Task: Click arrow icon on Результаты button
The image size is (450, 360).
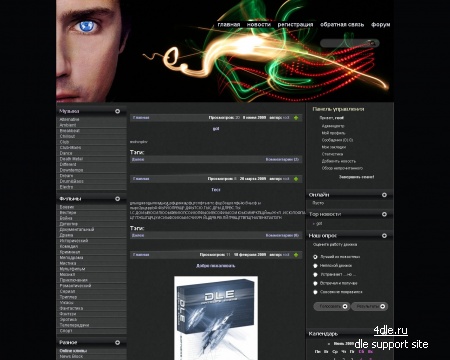Action: click(x=382, y=306)
